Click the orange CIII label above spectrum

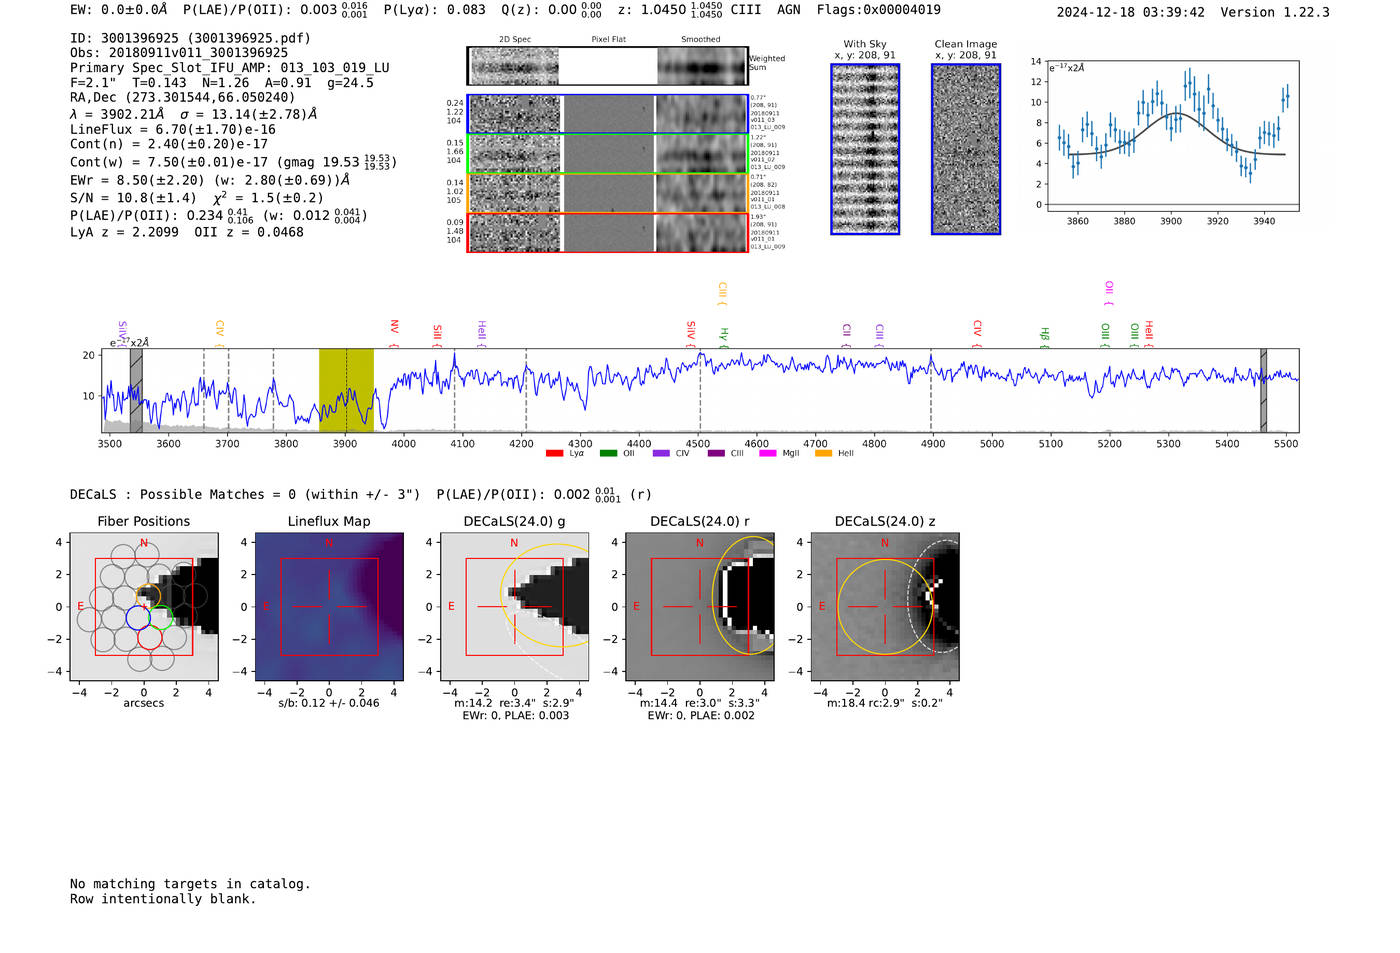pos(722,294)
